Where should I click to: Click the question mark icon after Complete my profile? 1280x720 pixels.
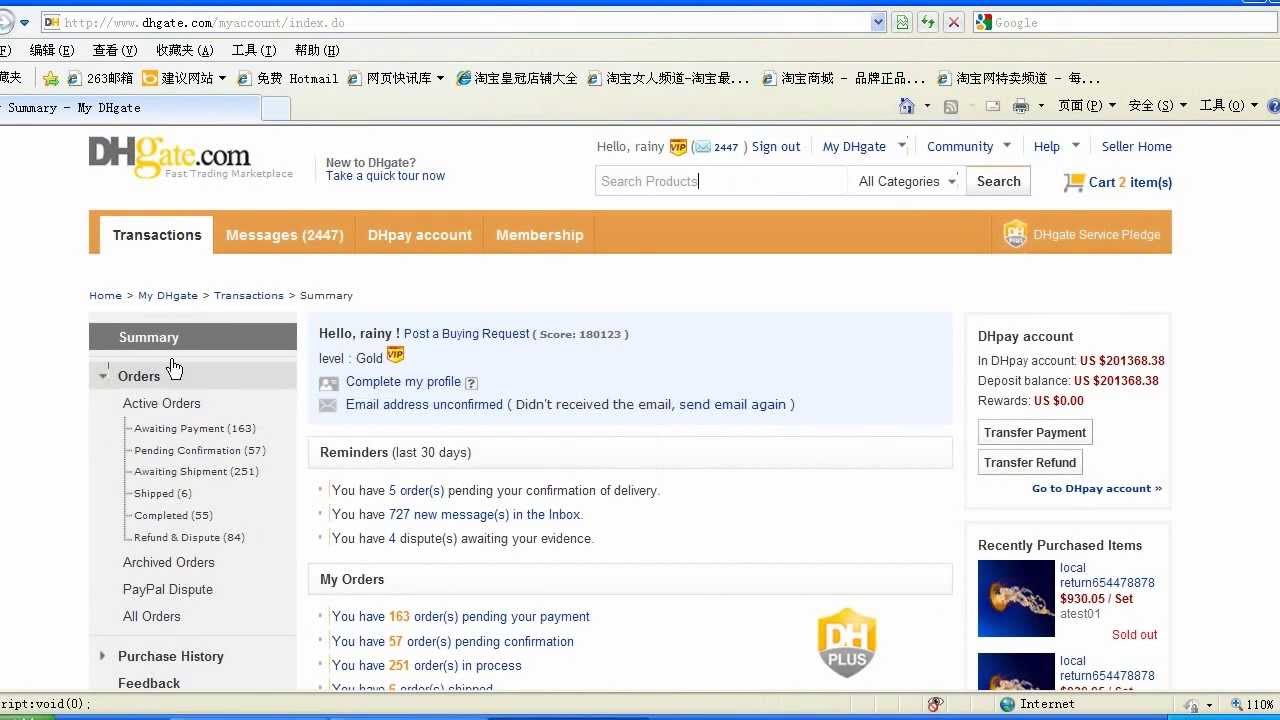[472, 383]
